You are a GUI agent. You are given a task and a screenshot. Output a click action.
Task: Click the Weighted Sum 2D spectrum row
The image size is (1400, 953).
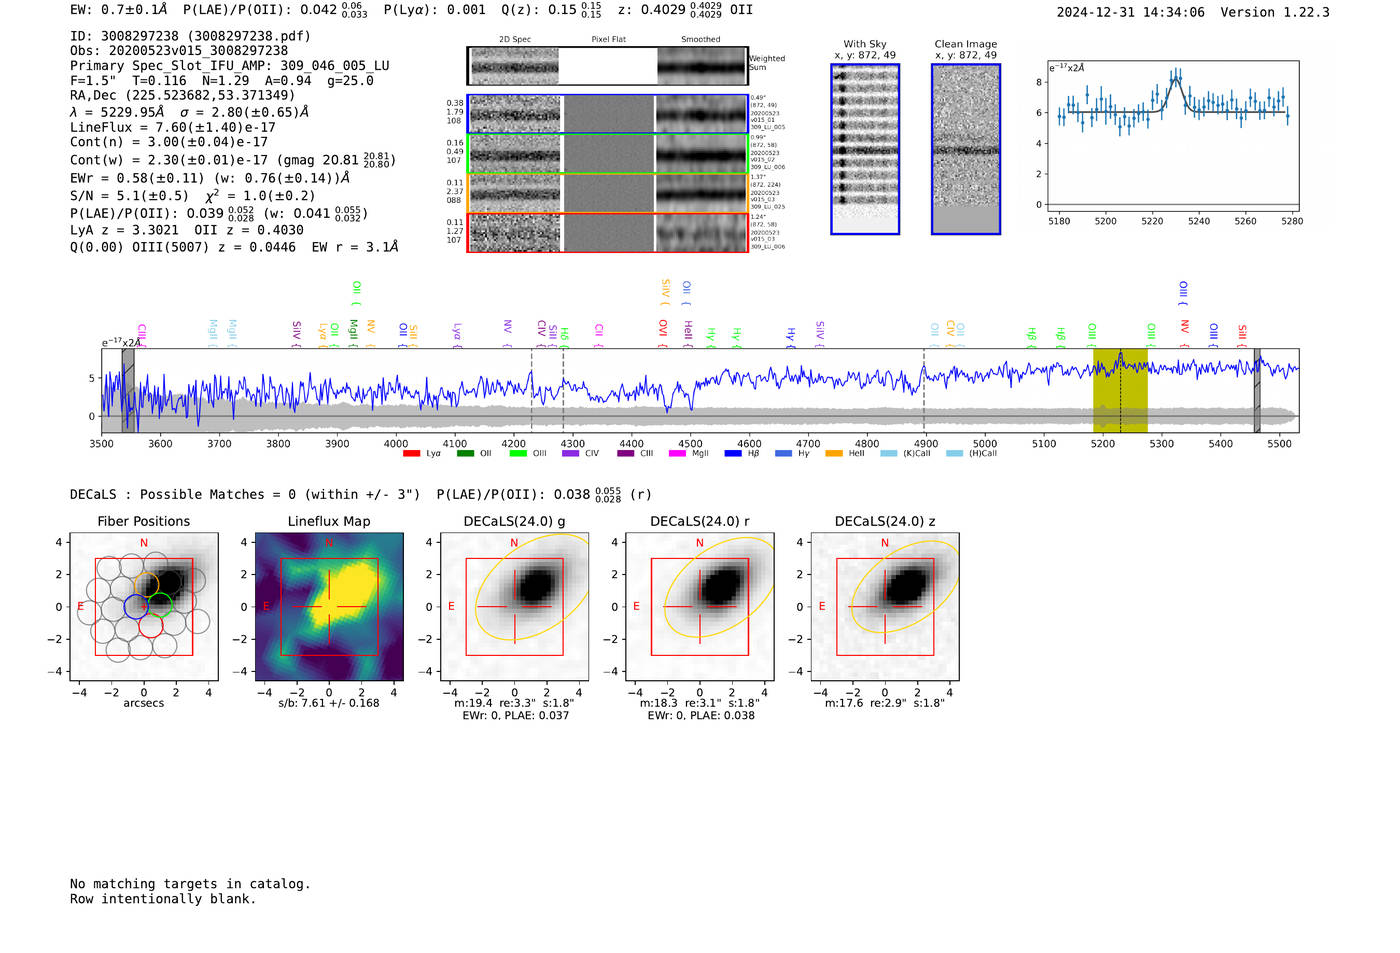coord(608,66)
